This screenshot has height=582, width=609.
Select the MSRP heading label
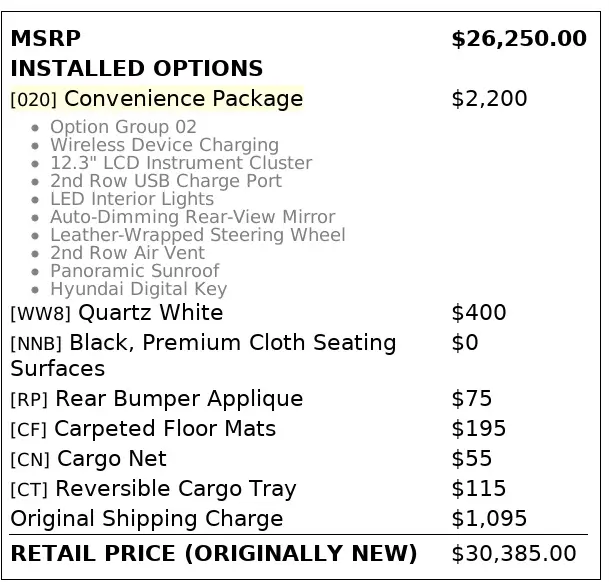point(45,39)
